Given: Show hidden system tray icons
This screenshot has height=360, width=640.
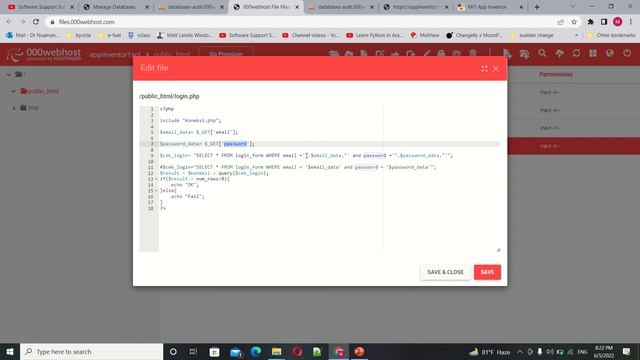Looking at the screenshot, I should coord(520,352).
